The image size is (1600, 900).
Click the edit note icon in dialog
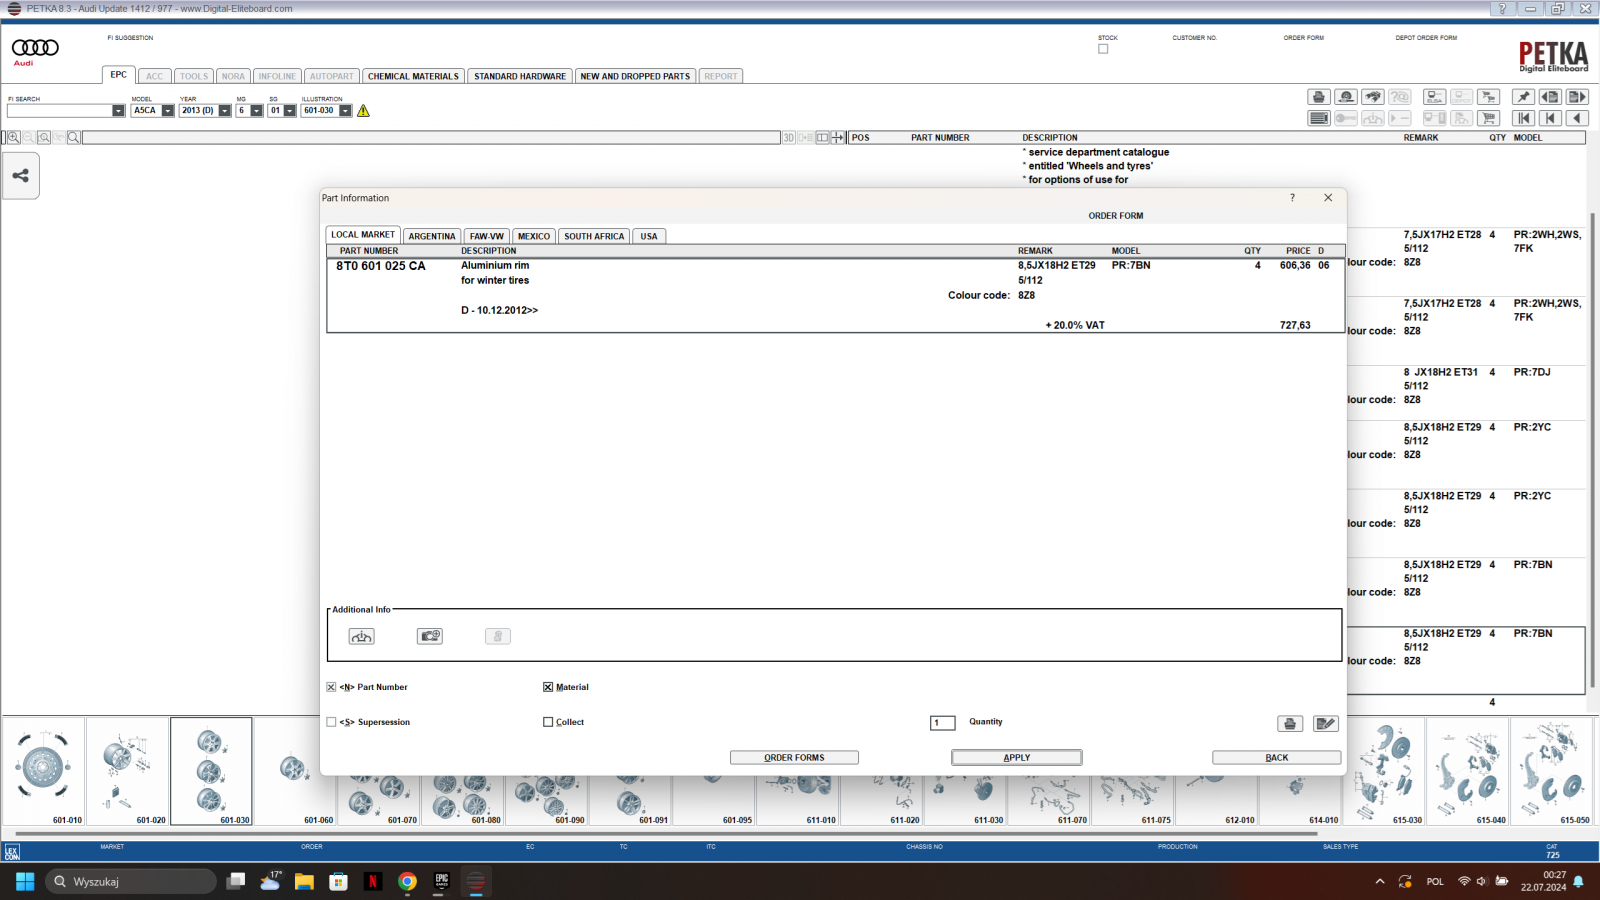click(x=1326, y=724)
